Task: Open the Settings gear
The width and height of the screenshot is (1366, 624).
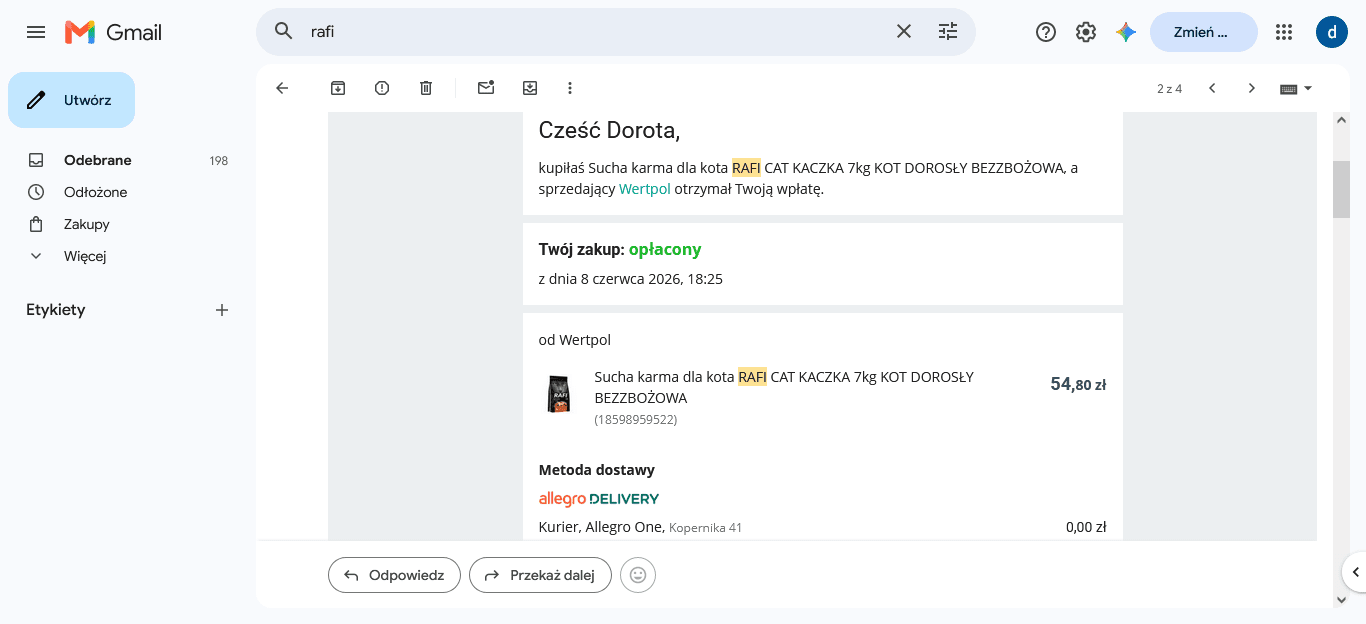Action: tap(1086, 32)
